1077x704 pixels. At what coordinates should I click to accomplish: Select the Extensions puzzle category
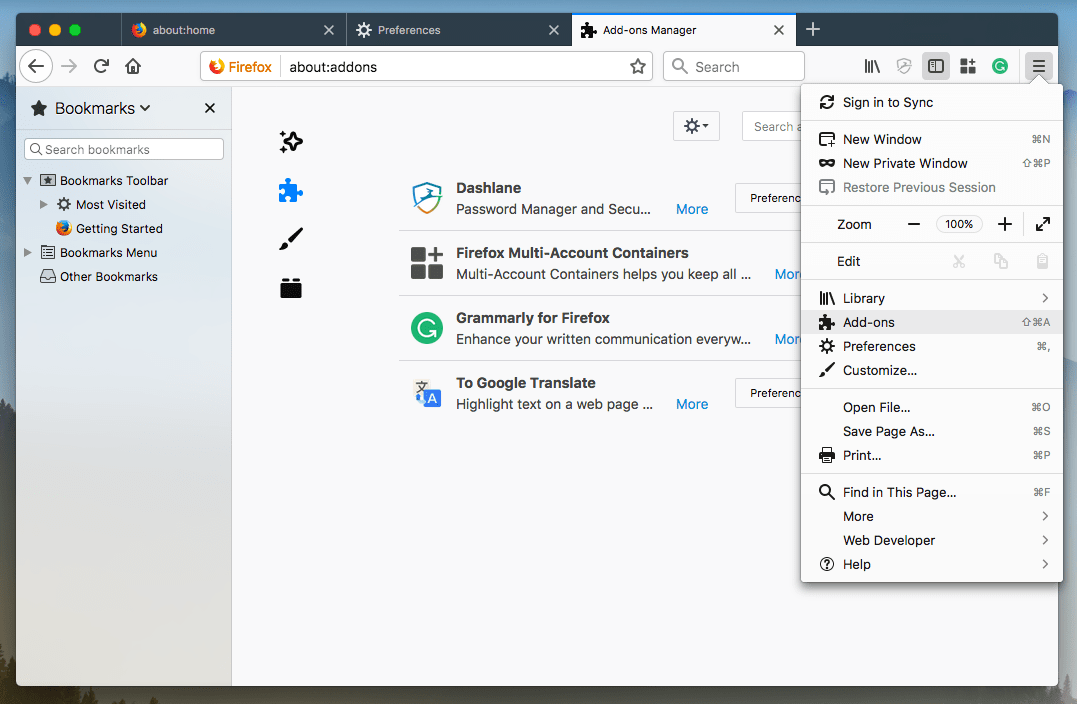pos(291,191)
